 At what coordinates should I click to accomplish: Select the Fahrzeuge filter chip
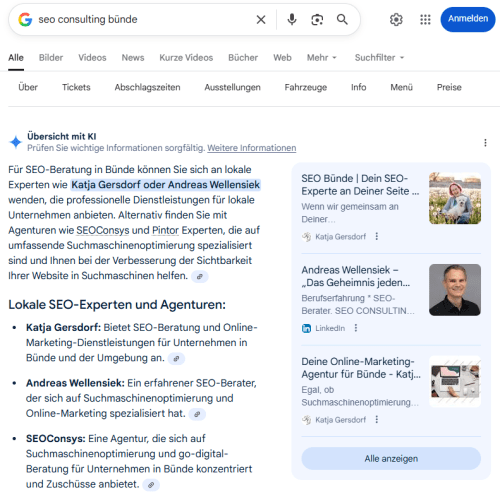pyautogui.click(x=306, y=87)
